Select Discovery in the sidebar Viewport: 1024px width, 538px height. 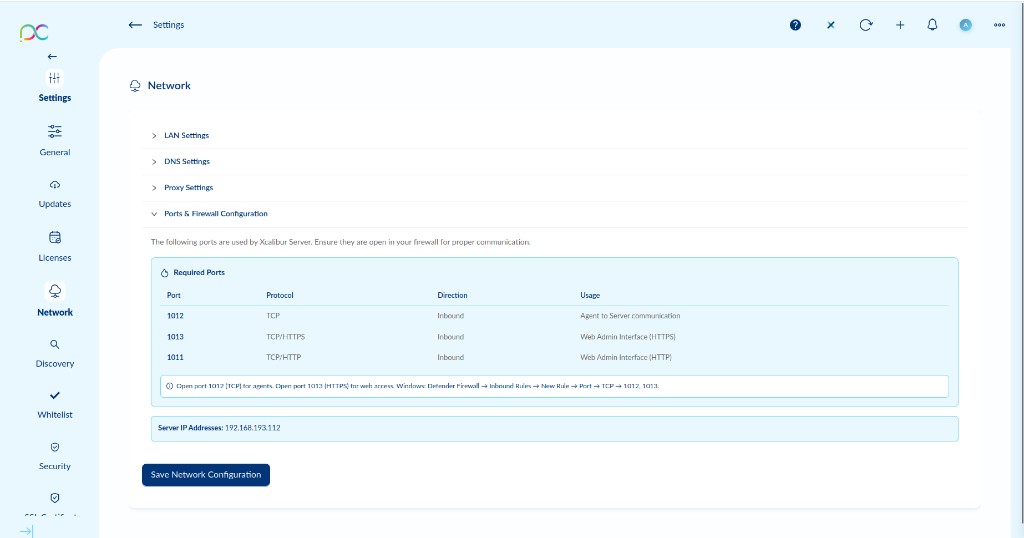point(55,352)
